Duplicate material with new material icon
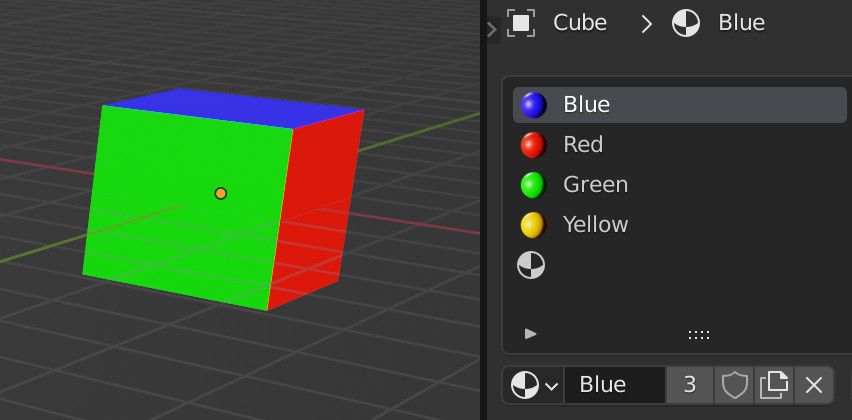This screenshot has height=420, width=852. pyautogui.click(x=774, y=385)
